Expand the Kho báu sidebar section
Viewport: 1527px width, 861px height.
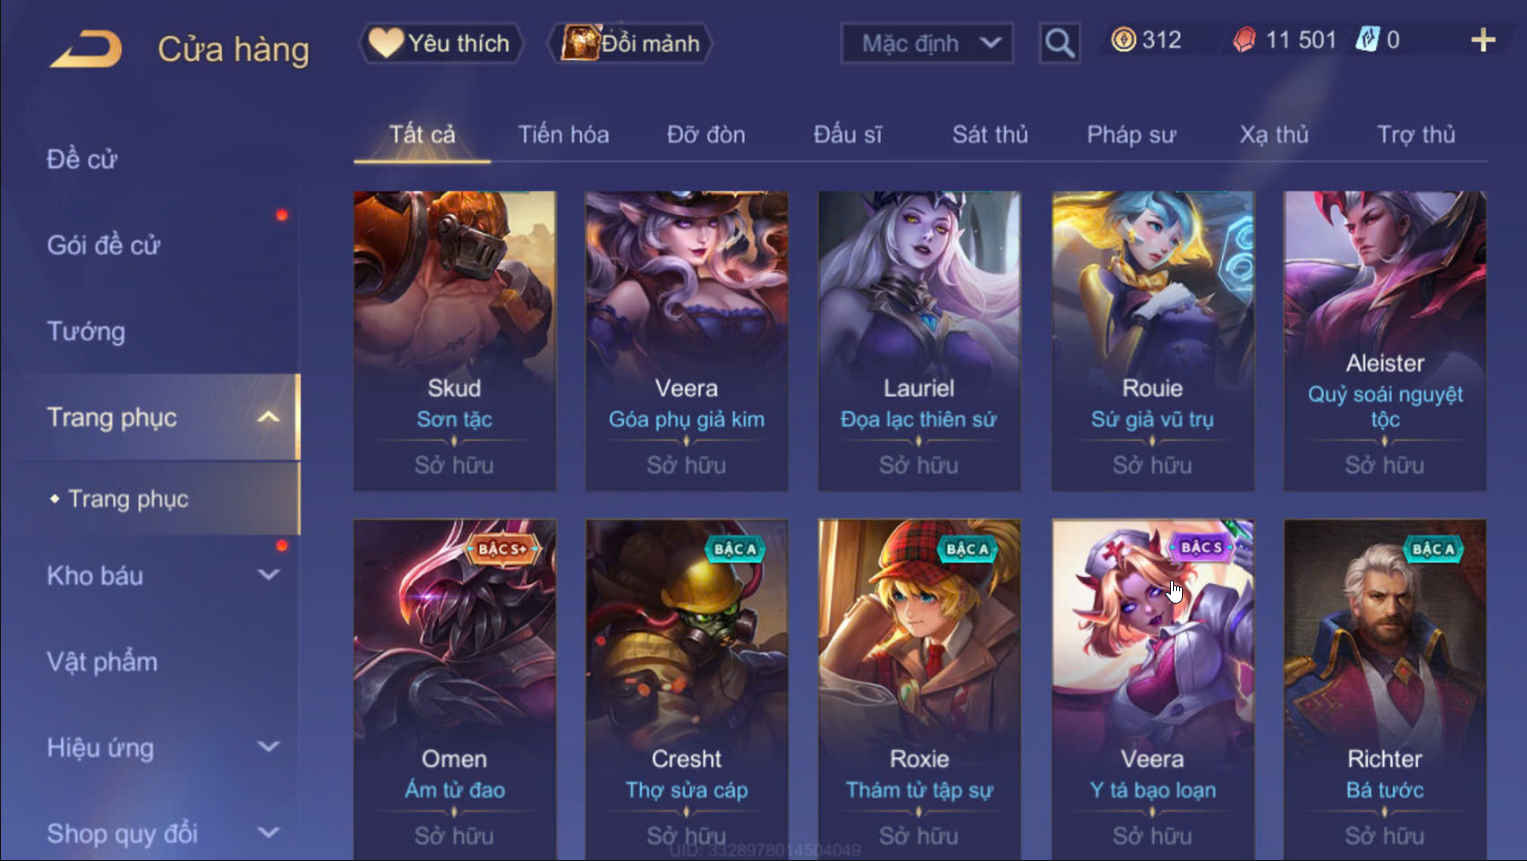[268, 575]
